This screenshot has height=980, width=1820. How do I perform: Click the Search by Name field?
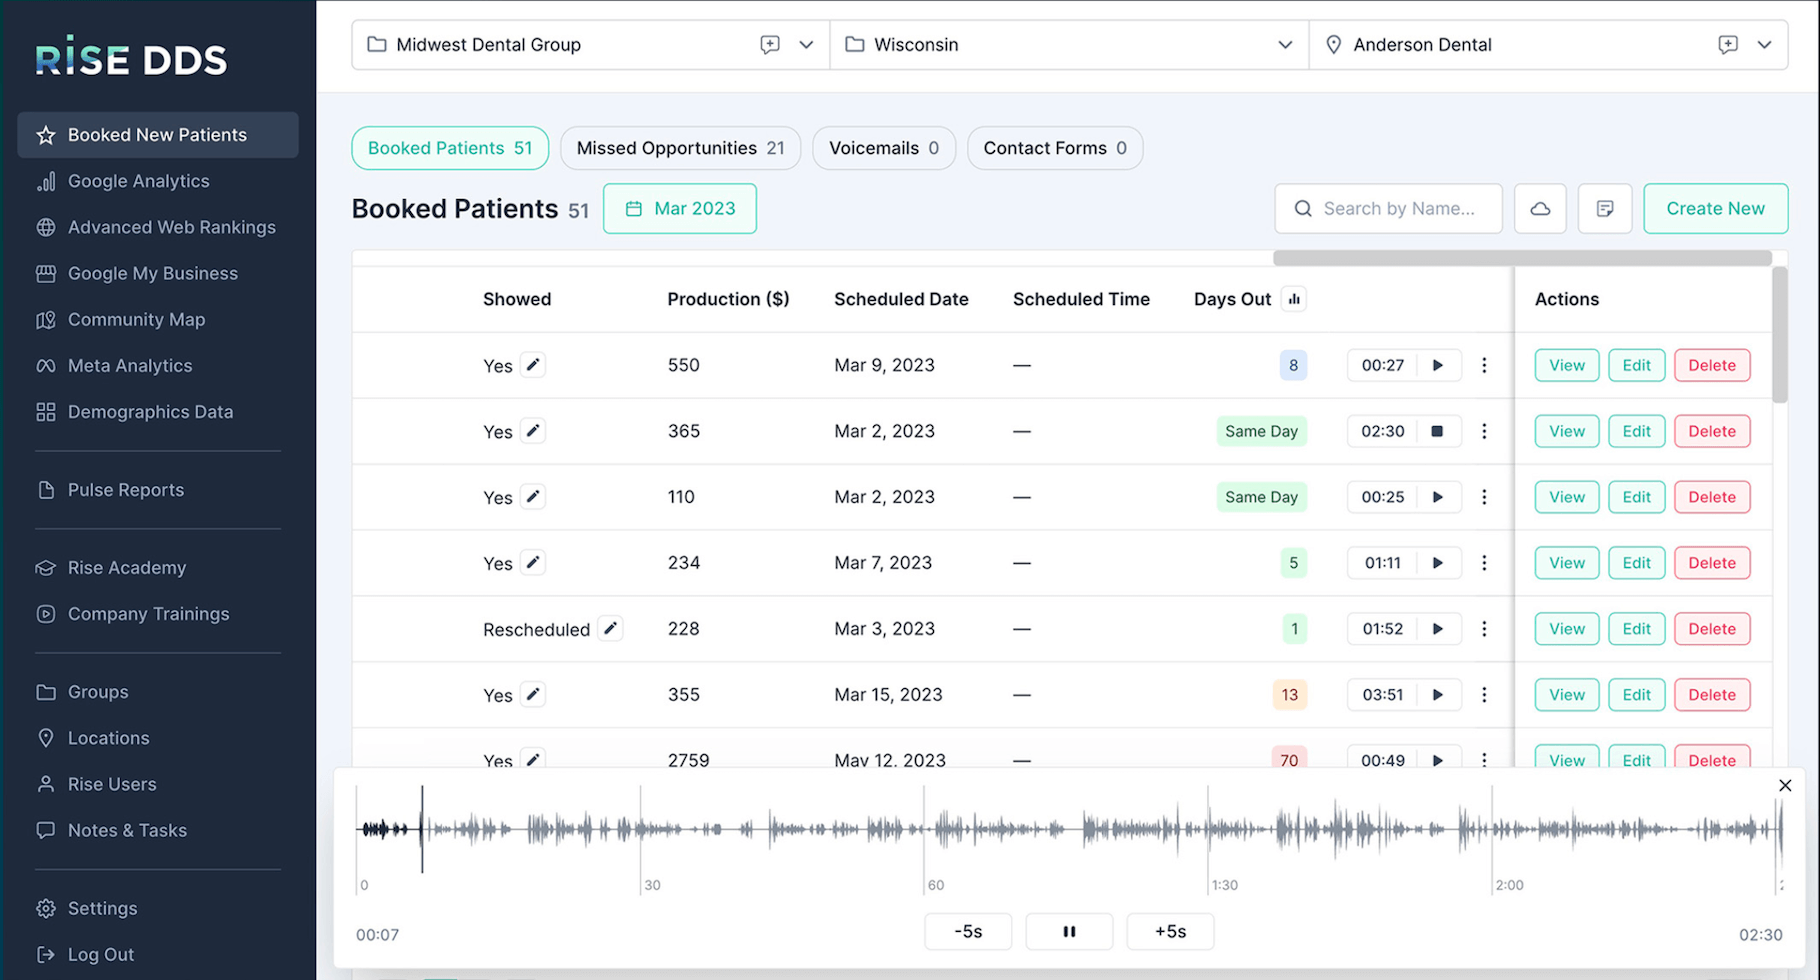[x=1388, y=209]
